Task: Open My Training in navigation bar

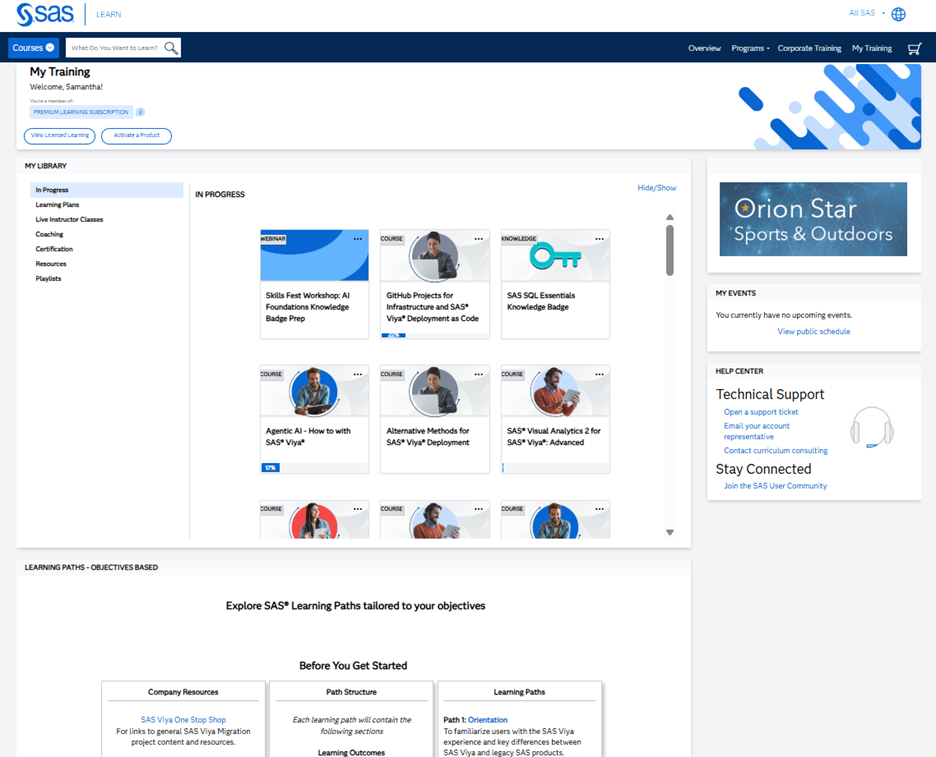Action: tap(872, 48)
